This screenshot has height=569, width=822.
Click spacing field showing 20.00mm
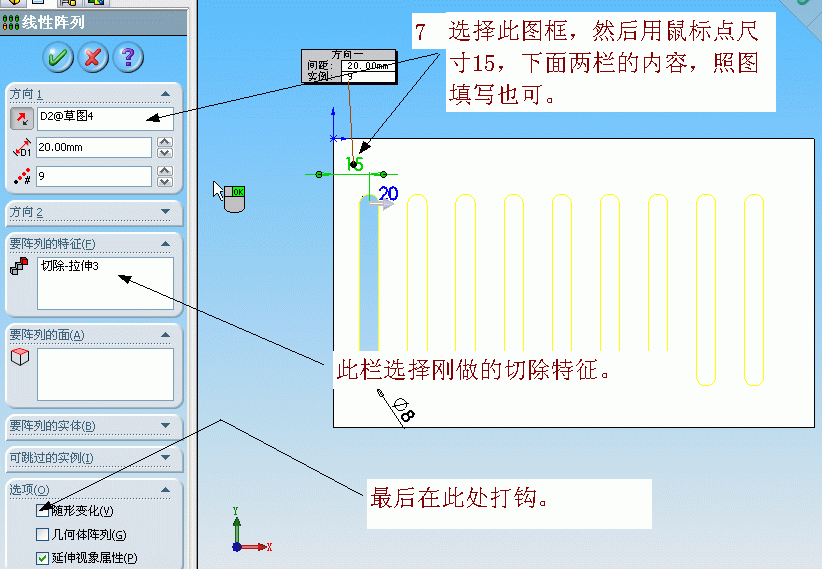[x=94, y=147]
